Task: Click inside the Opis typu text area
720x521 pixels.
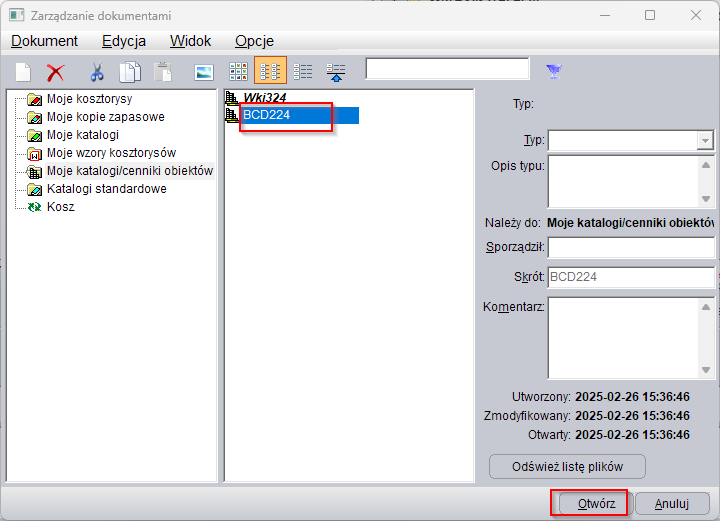Action: pos(623,182)
